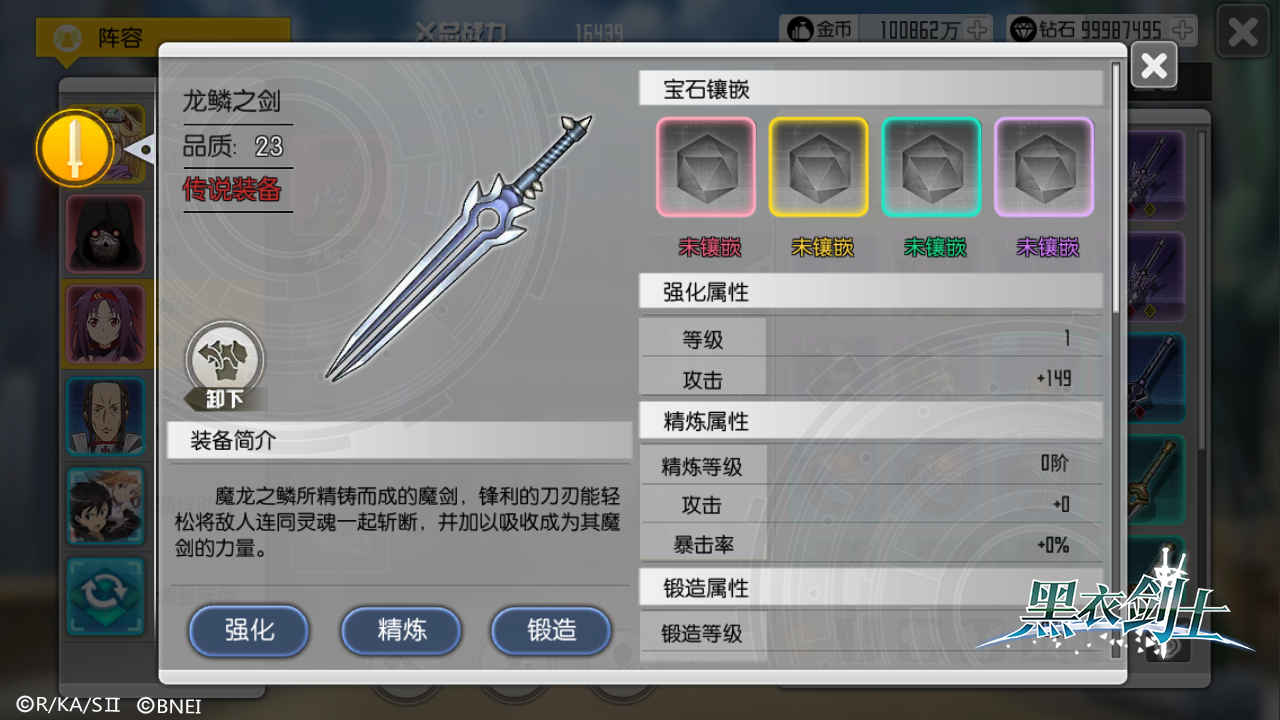Click the 锻造 forge button
1280x720 pixels.
tap(551, 630)
